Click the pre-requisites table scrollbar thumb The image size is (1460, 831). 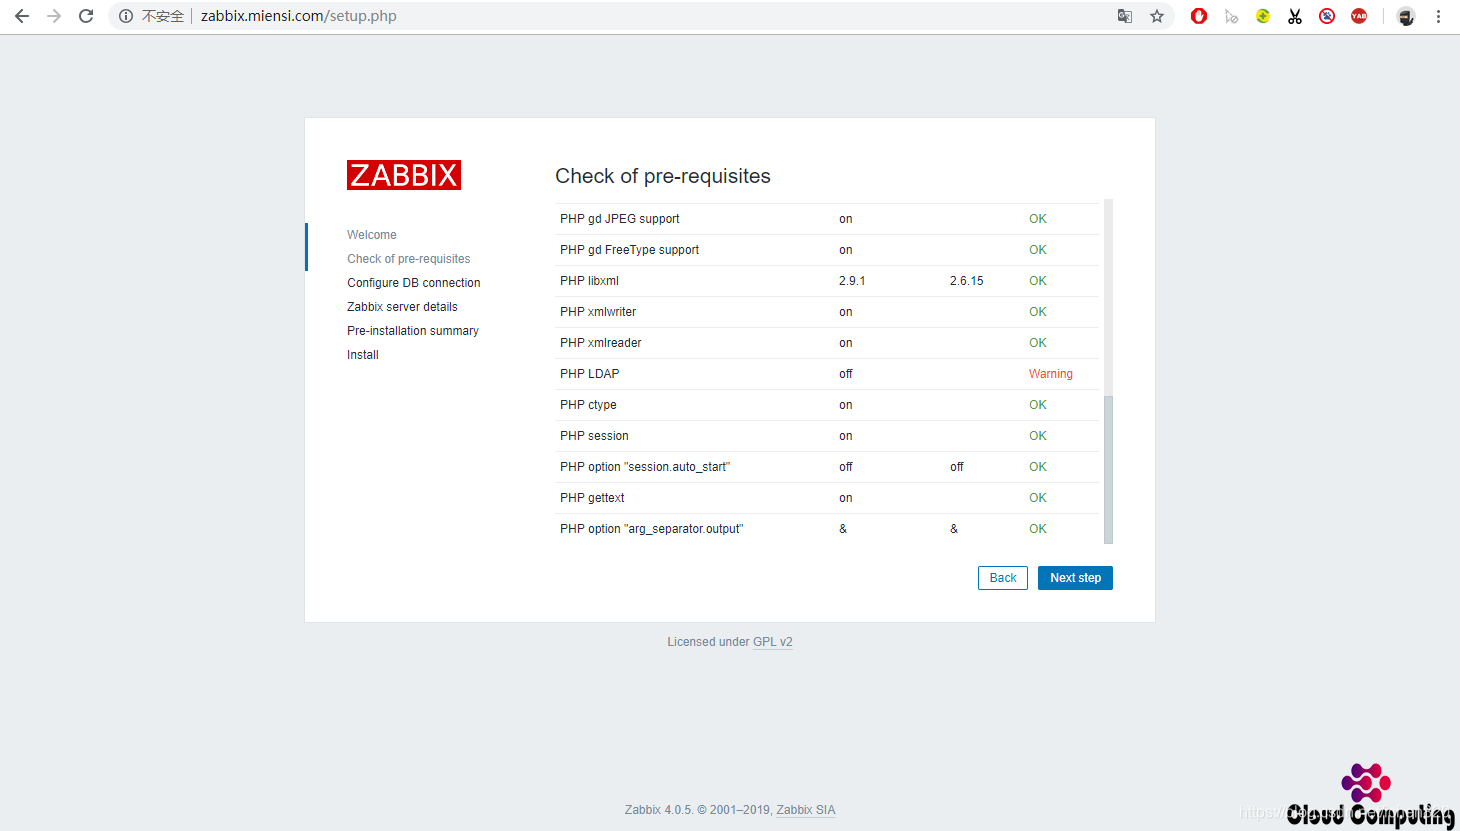(1108, 470)
